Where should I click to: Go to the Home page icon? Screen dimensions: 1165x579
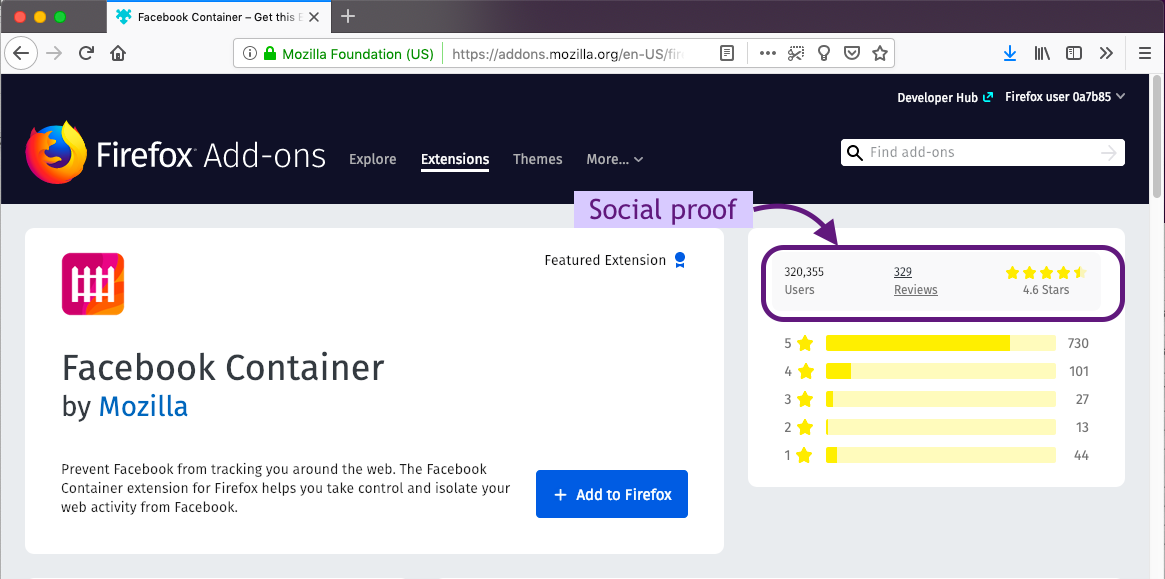(117, 53)
